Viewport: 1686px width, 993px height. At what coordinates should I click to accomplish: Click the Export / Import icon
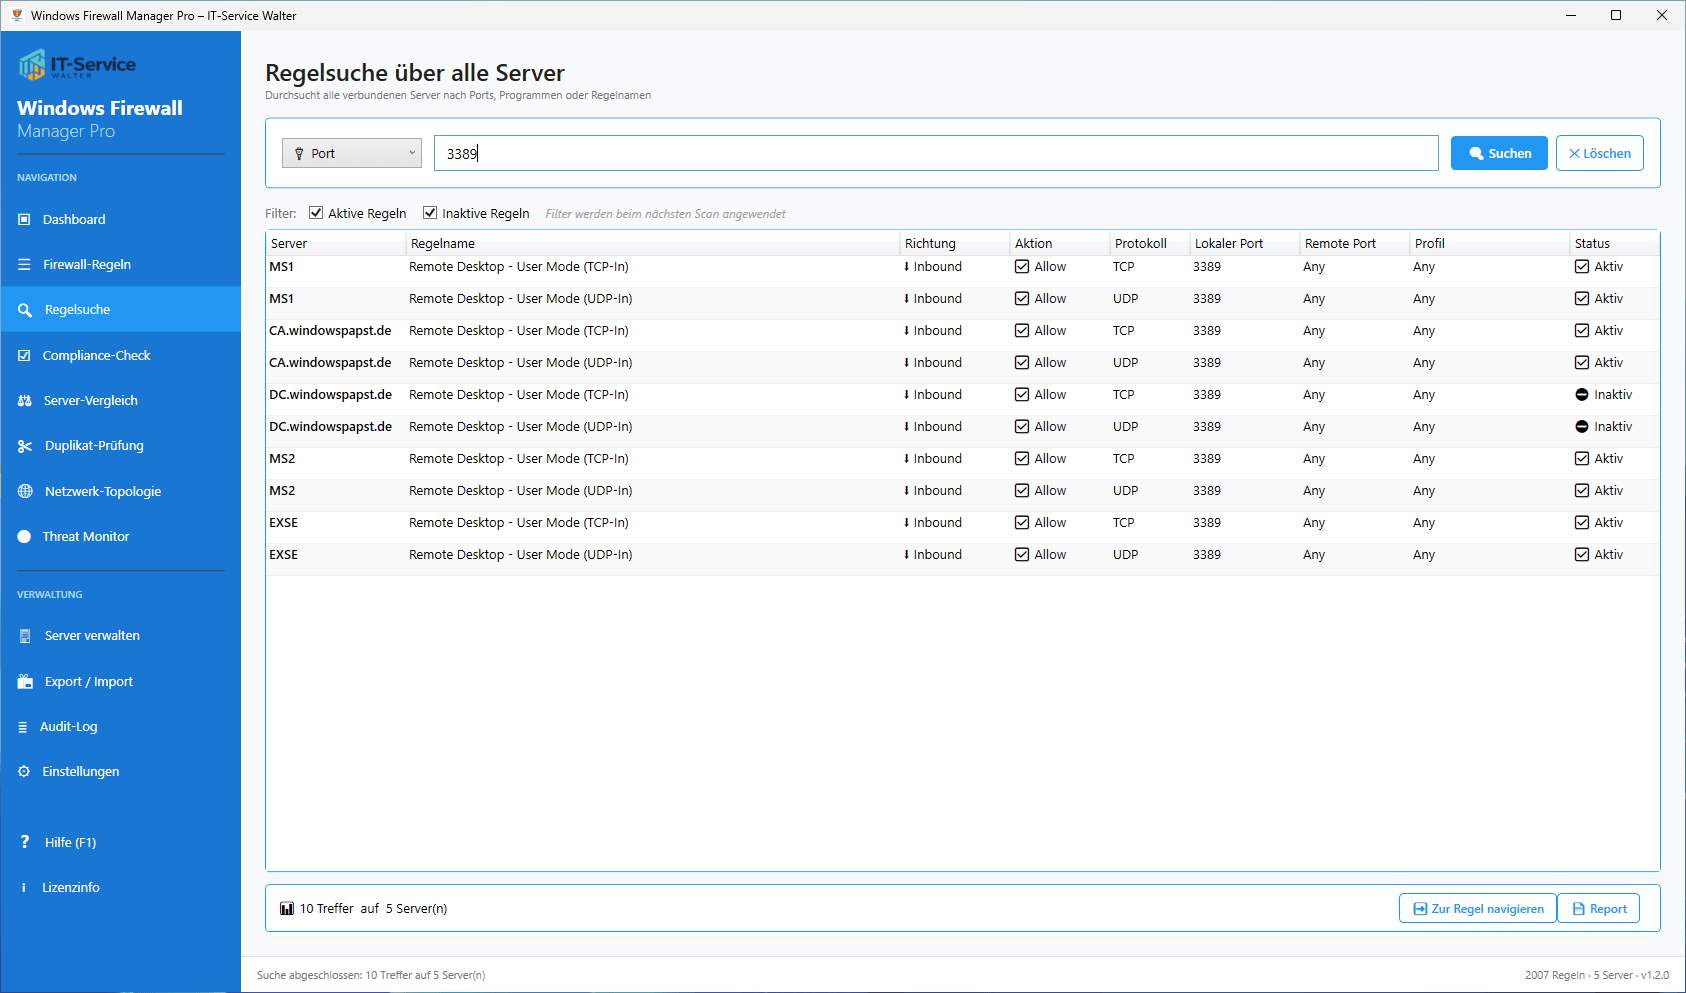point(25,682)
